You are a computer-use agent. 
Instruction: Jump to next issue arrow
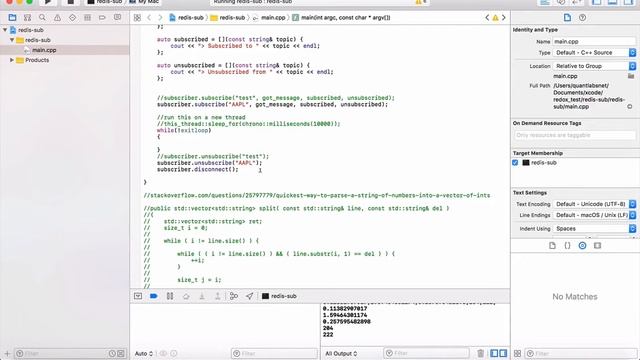click(504, 18)
